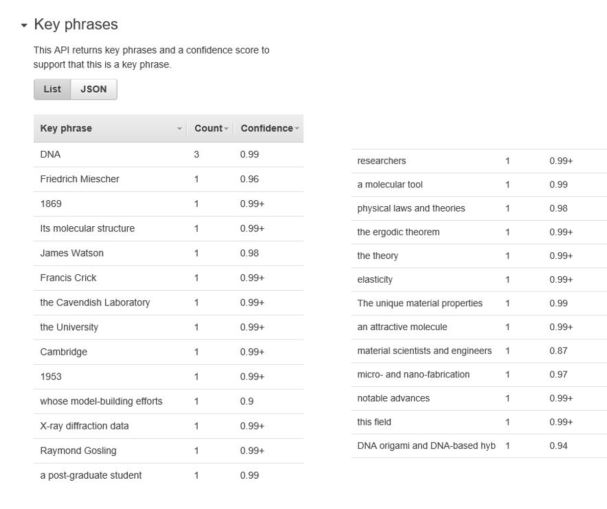This screenshot has height=509, width=607.
Task: Click sort arrow beside Confidence header
Action: pyautogui.click(x=297, y=129)
